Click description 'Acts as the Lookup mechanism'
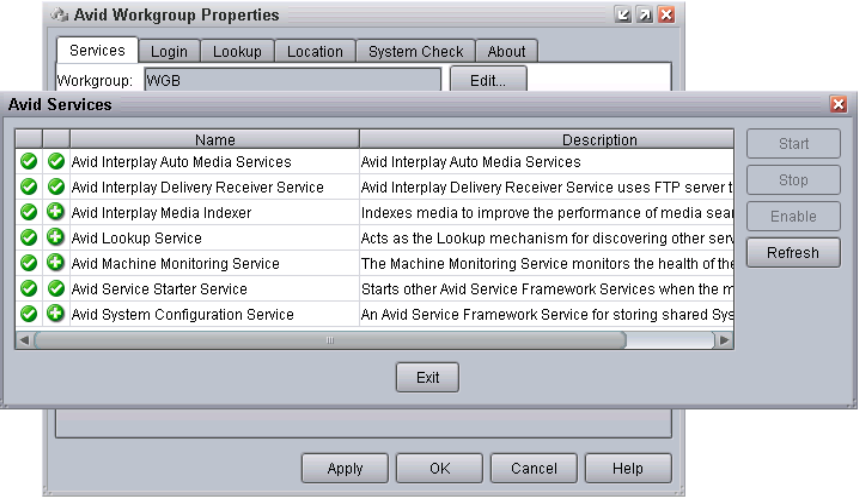 pyautogui.click(x=546, y=238)
